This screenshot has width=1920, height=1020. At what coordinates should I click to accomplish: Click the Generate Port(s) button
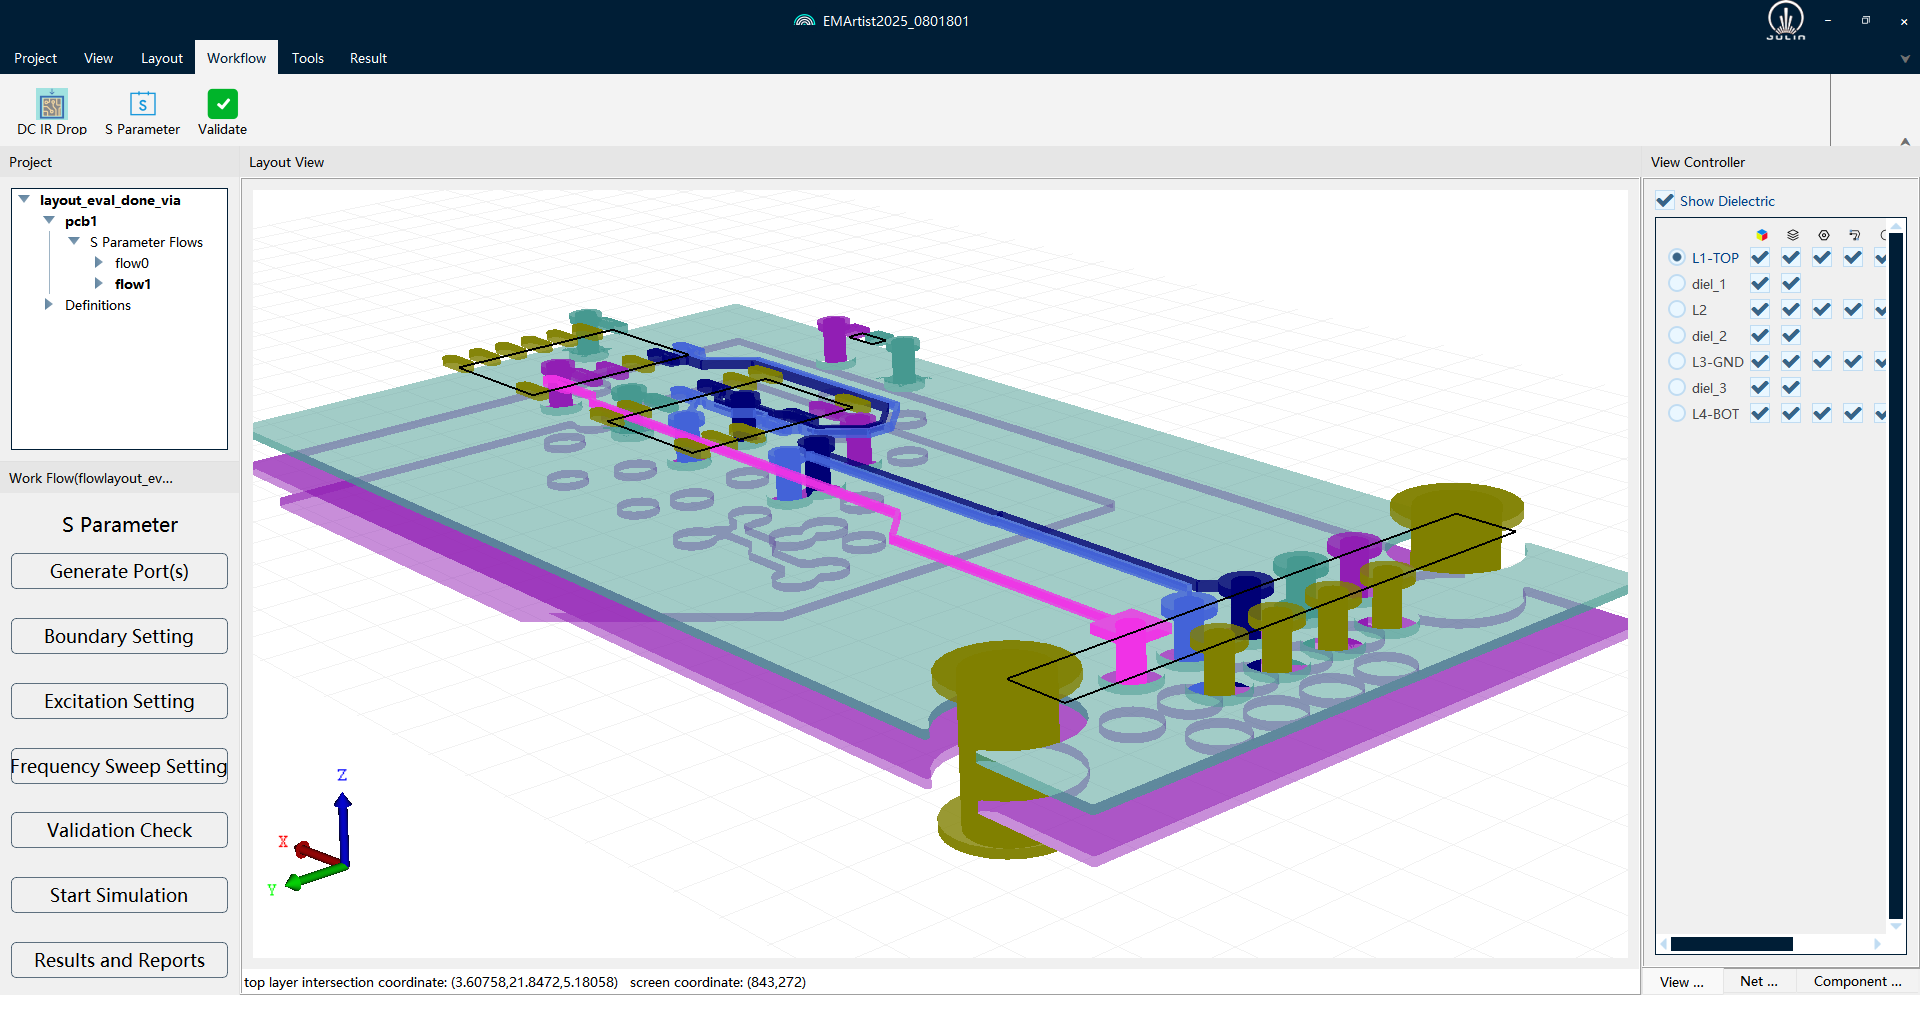point(119,571)
